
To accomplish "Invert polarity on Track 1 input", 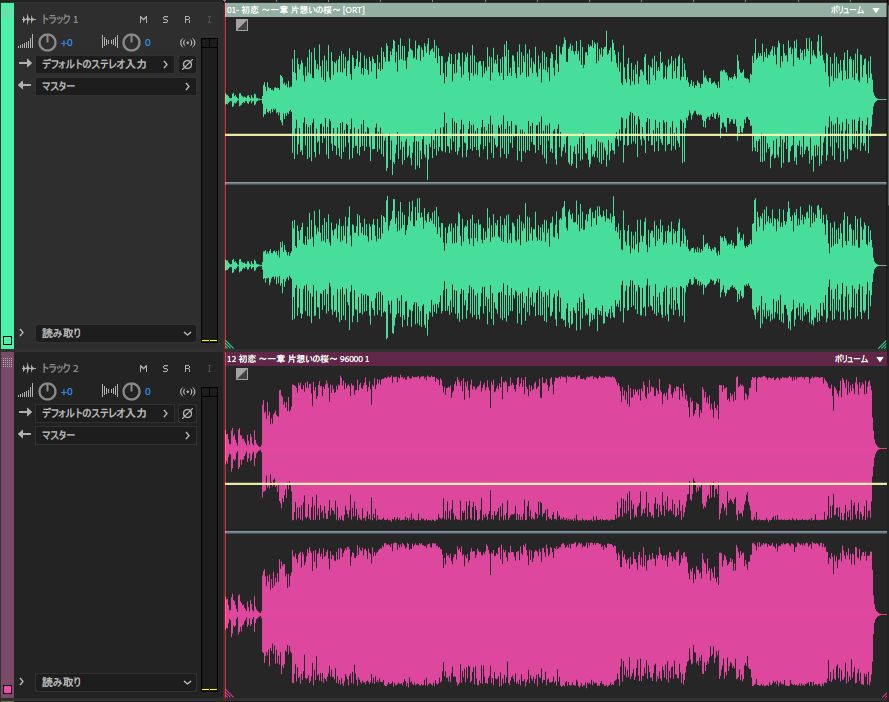I will tap(187, 65).
